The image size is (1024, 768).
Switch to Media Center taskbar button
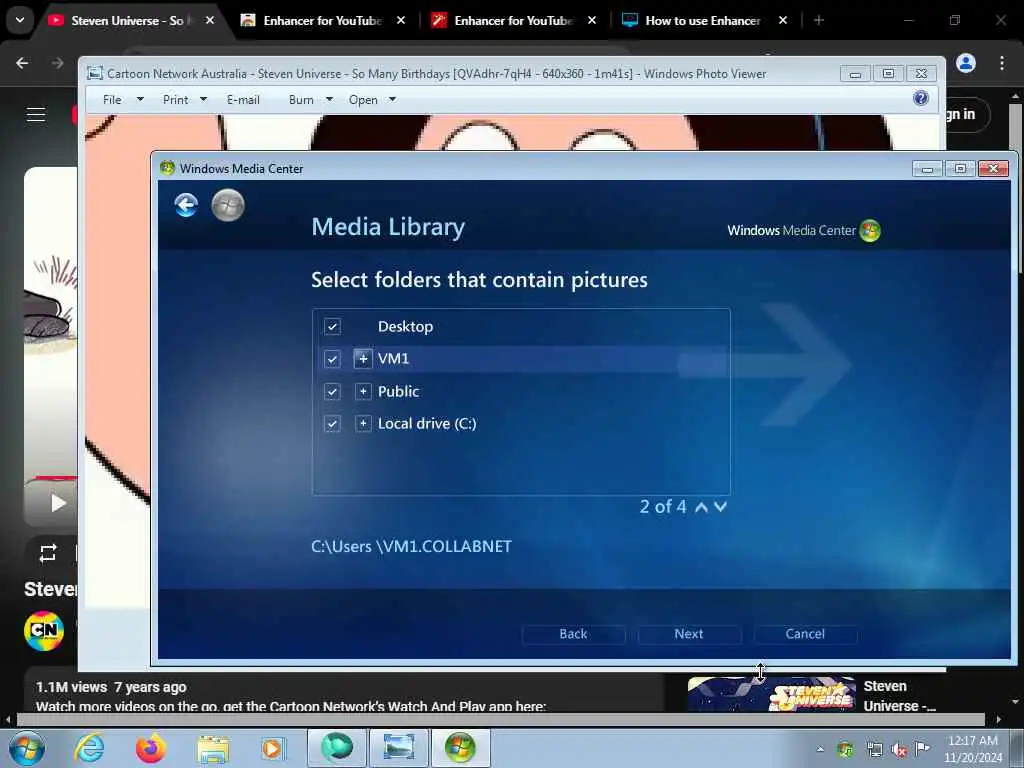(460, 748)
